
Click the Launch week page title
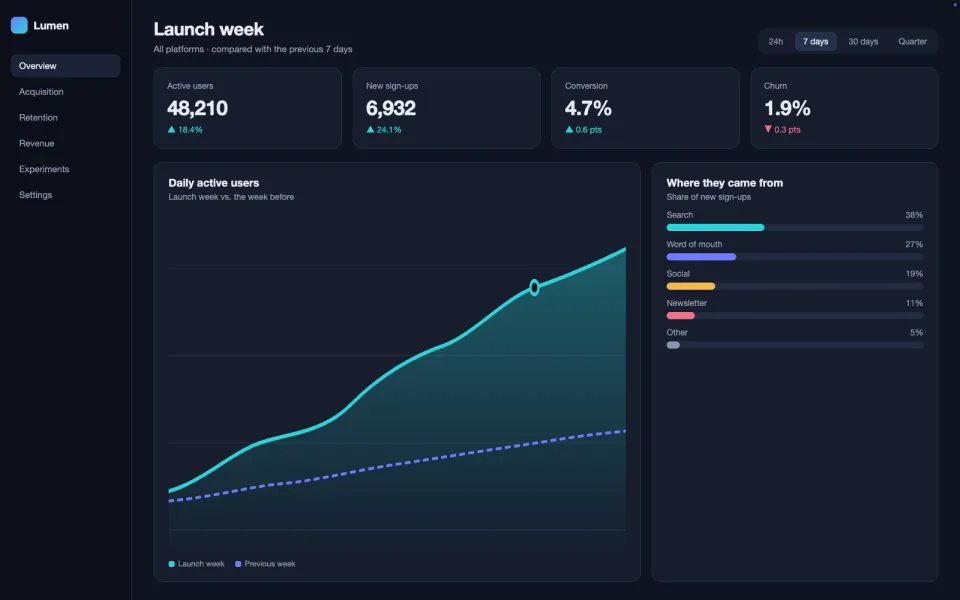coord(208,29)
